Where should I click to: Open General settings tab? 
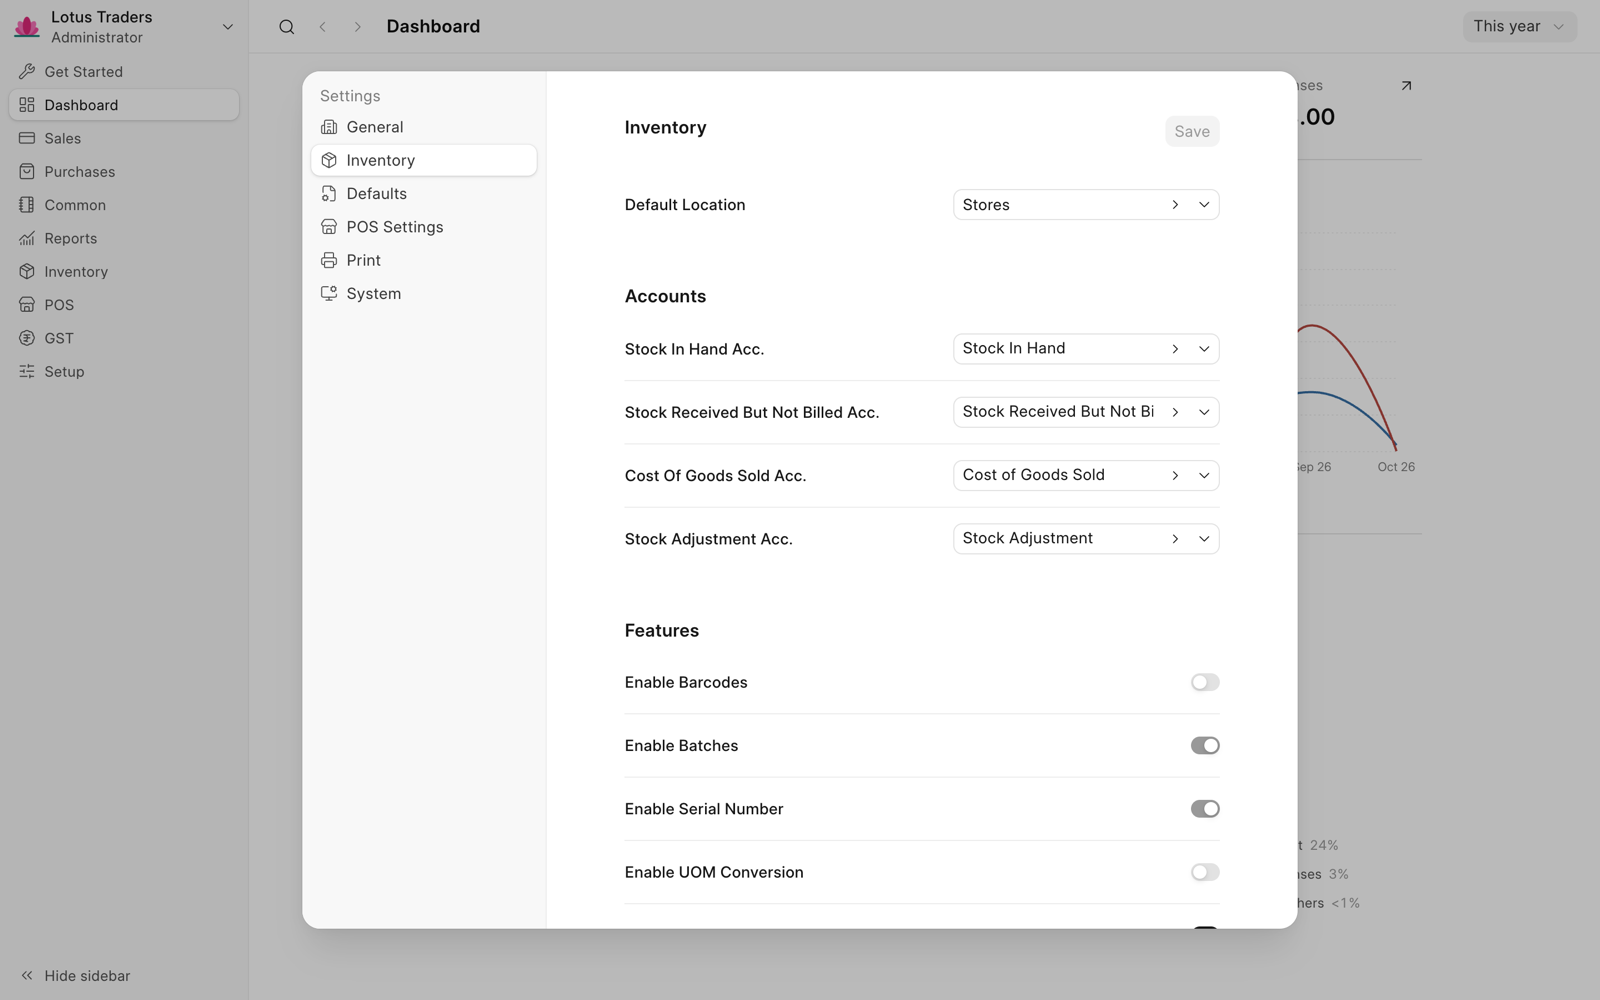(x=424, y=127)
